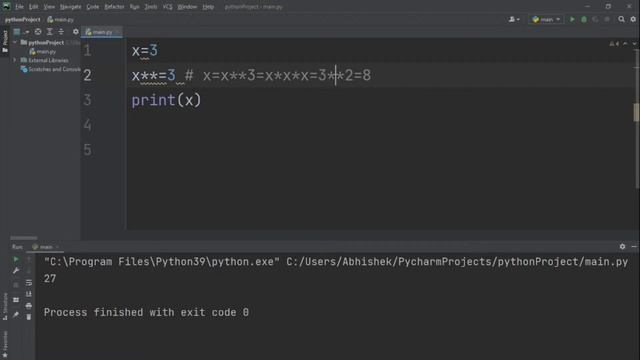This screenshot has width=640, height=360.
Task: Open Project panel options gear
Action: tap(76, 31)
